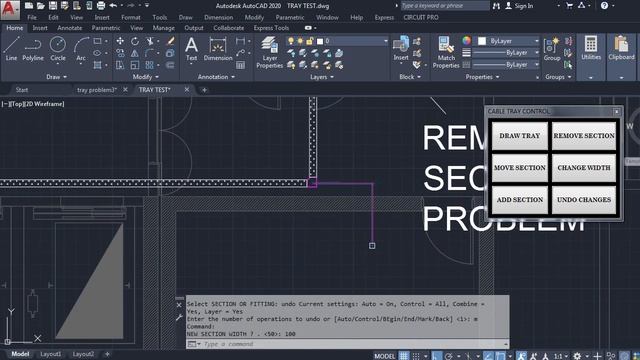Select the Line tool
The height and width of the screenshot is (360, 640).
point(11,48)
